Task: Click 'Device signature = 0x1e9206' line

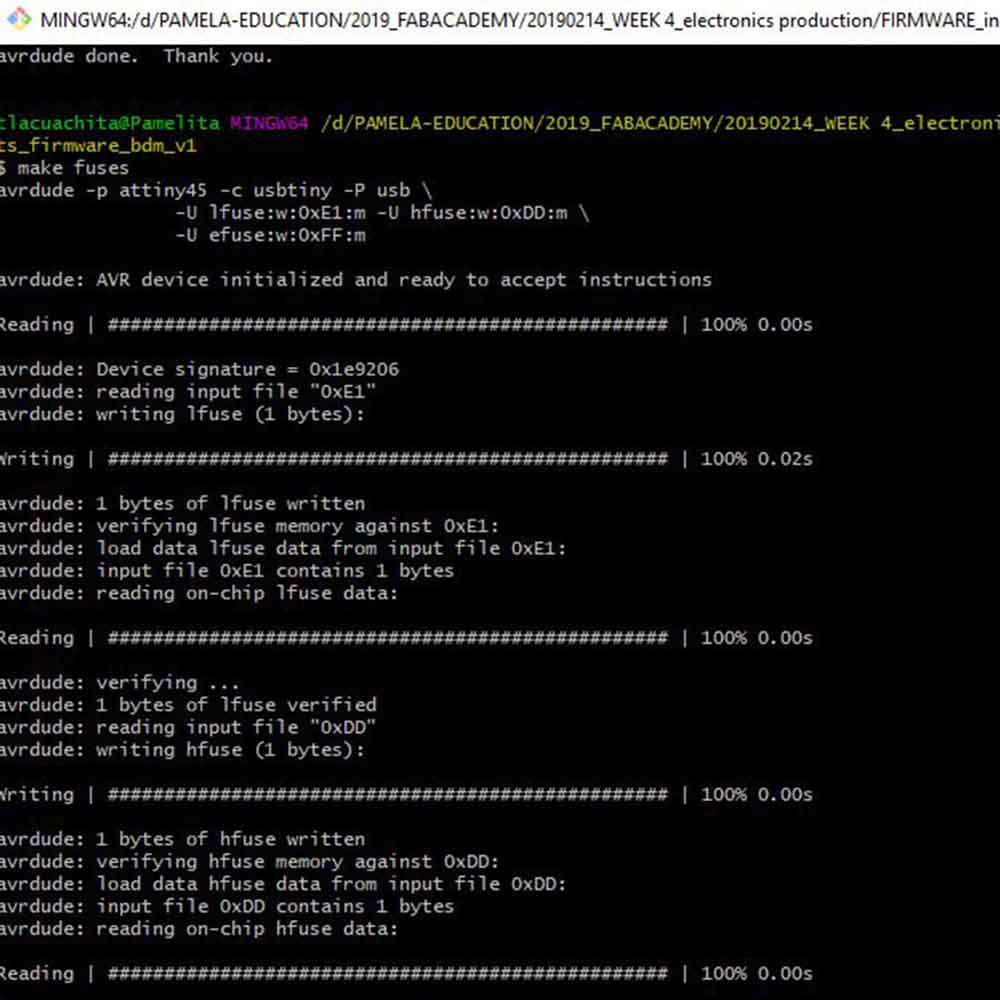Action: point(199,369)
